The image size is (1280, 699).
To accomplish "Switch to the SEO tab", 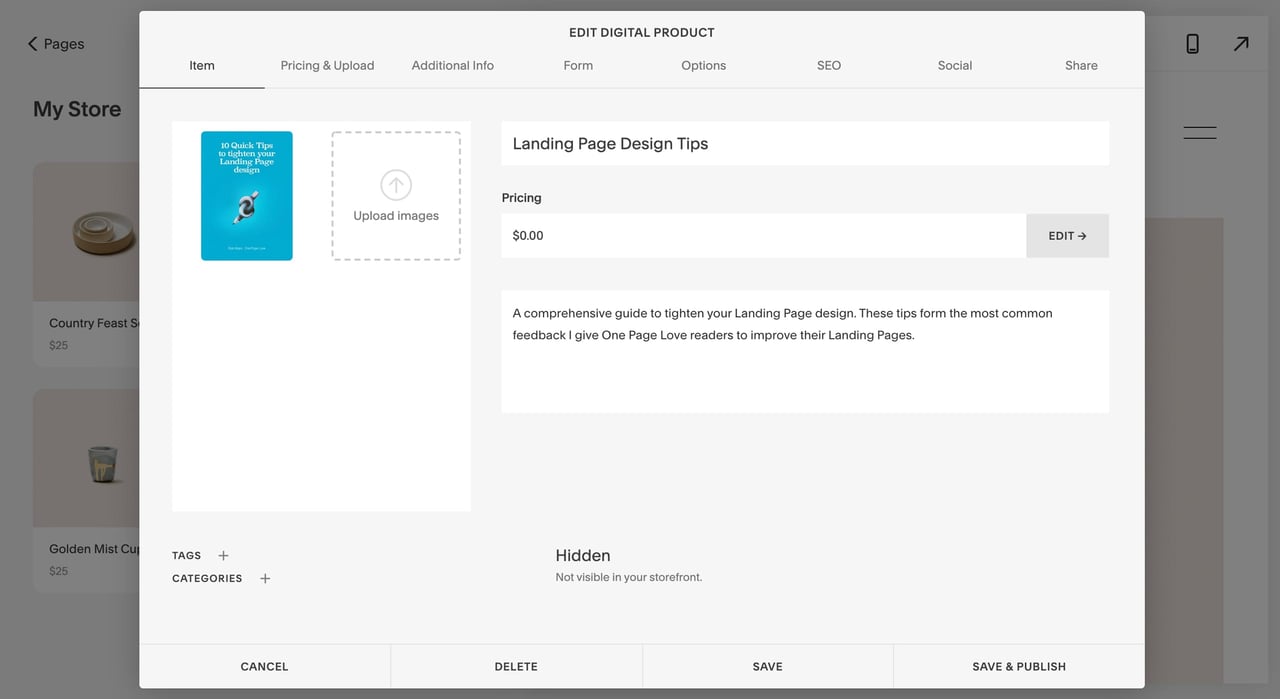I will [x=828, y=65].
